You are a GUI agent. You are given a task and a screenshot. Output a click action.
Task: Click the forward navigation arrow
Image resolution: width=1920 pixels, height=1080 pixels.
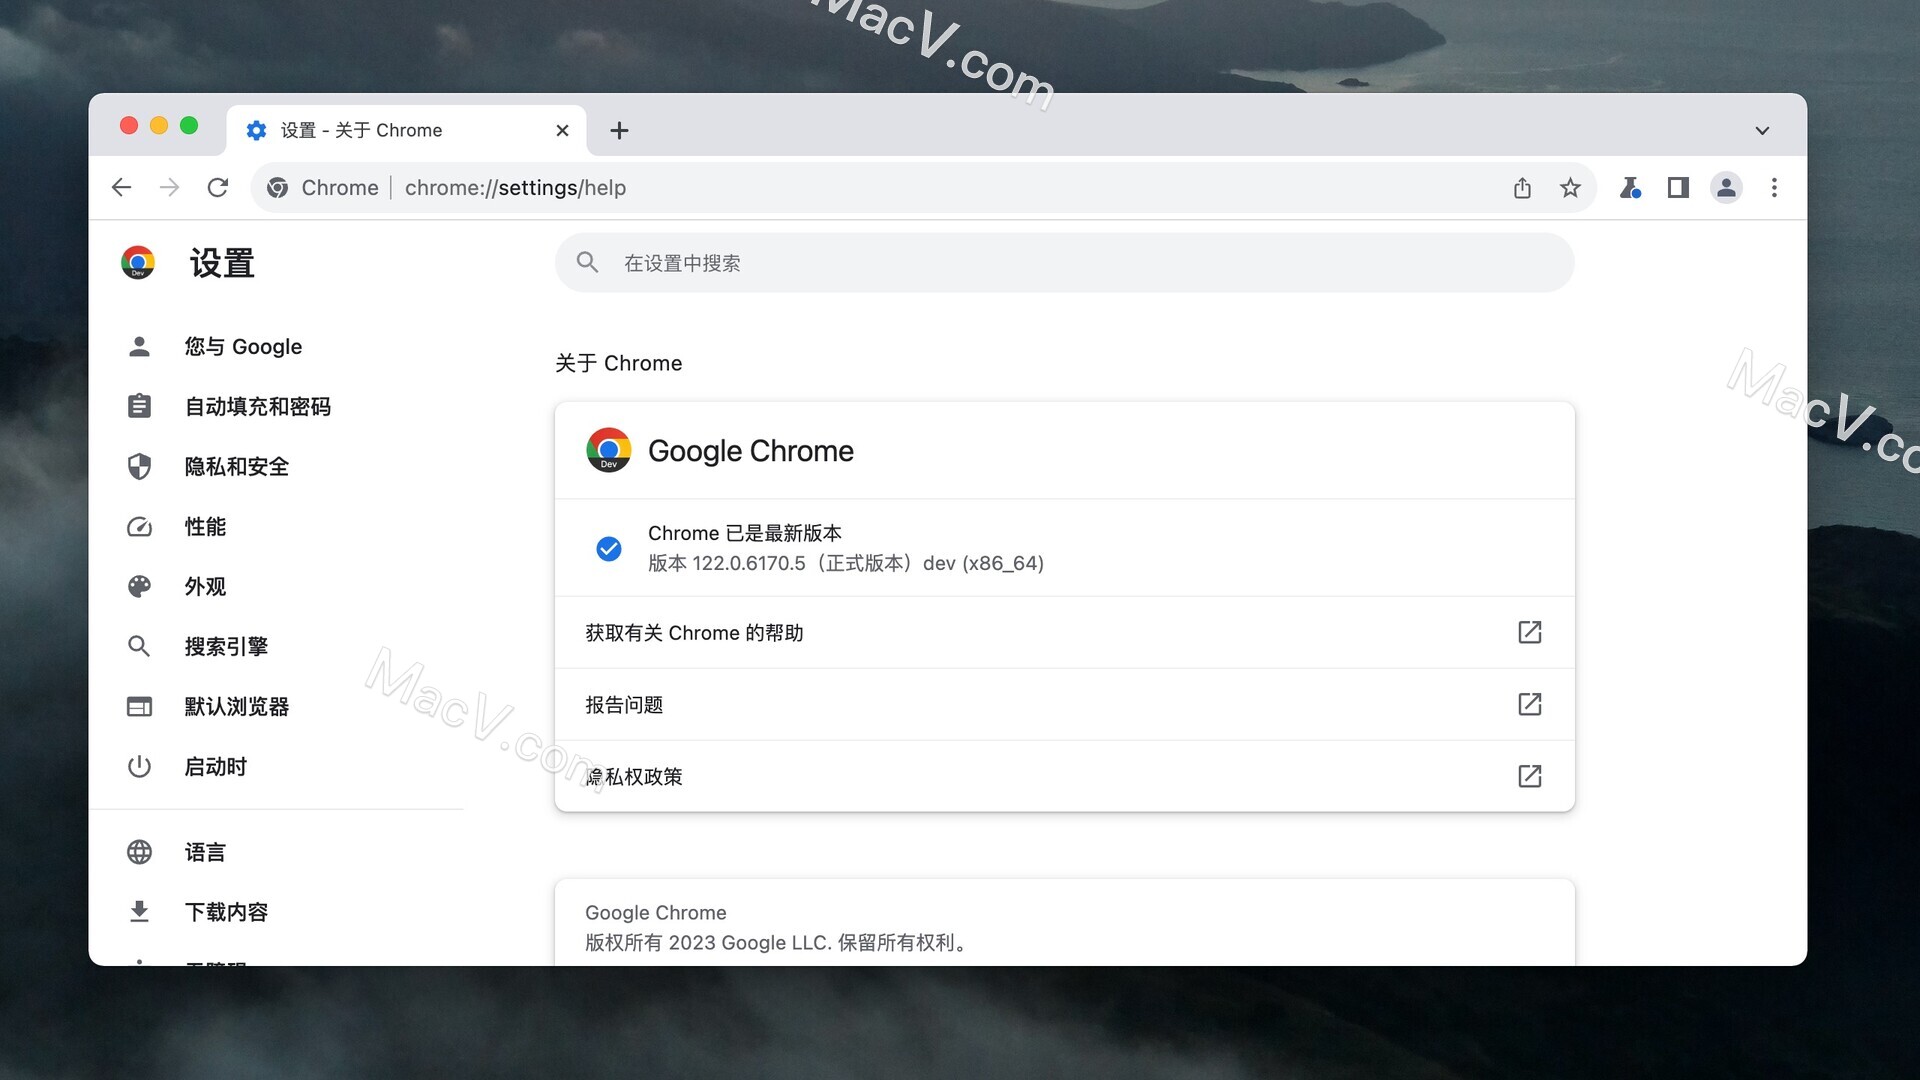pyautogui.click(x=170, y=188)
